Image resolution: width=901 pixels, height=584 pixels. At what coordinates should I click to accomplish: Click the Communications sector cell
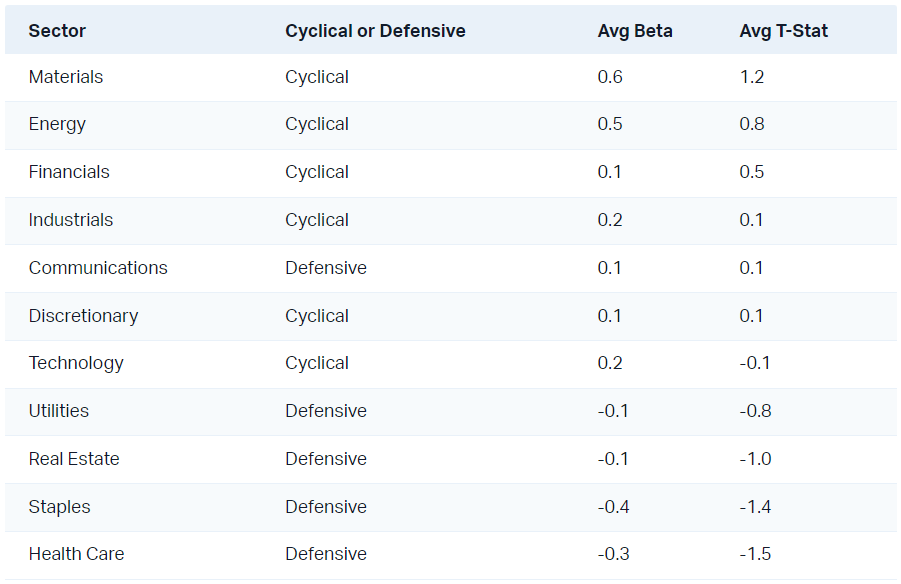[98, 268]
